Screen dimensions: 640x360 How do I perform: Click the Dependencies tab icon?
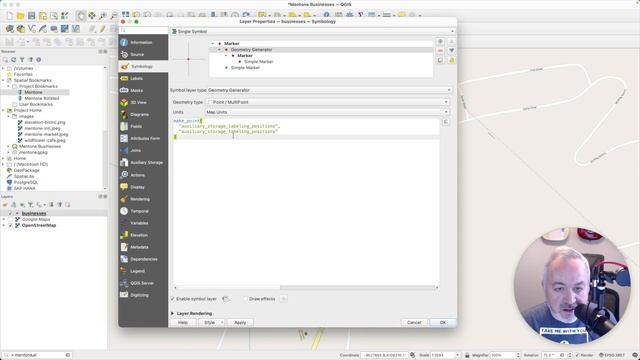tap(124, 259)
